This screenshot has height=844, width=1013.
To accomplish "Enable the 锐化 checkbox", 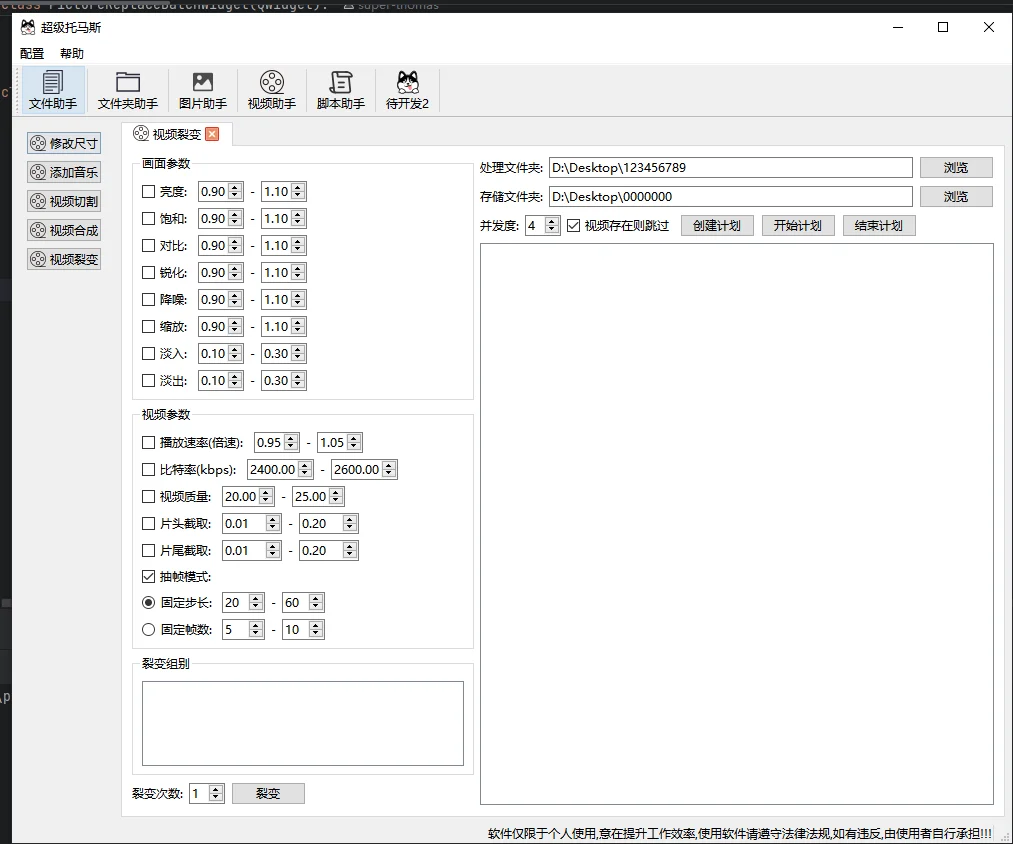I will (149, 273).
